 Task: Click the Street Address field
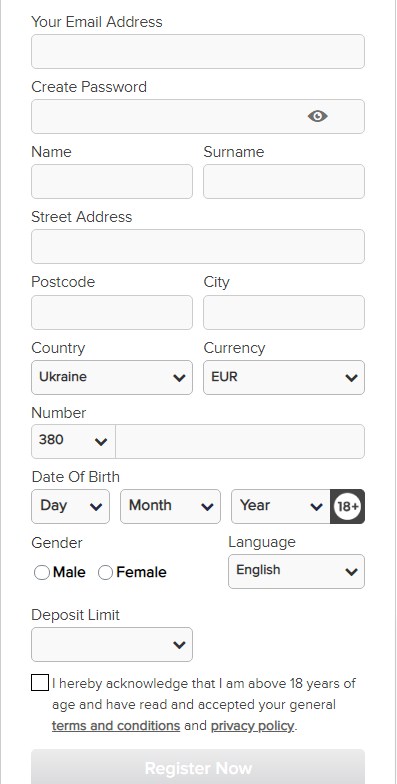click(198, 246)
